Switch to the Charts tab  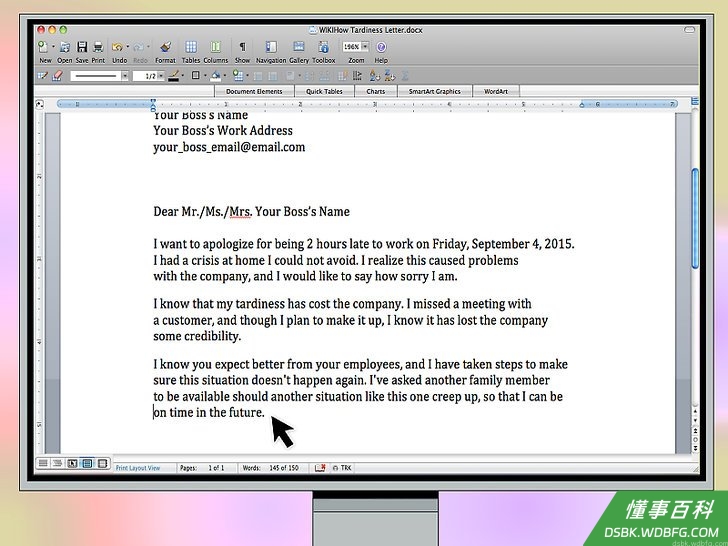[x=375, y=91]
